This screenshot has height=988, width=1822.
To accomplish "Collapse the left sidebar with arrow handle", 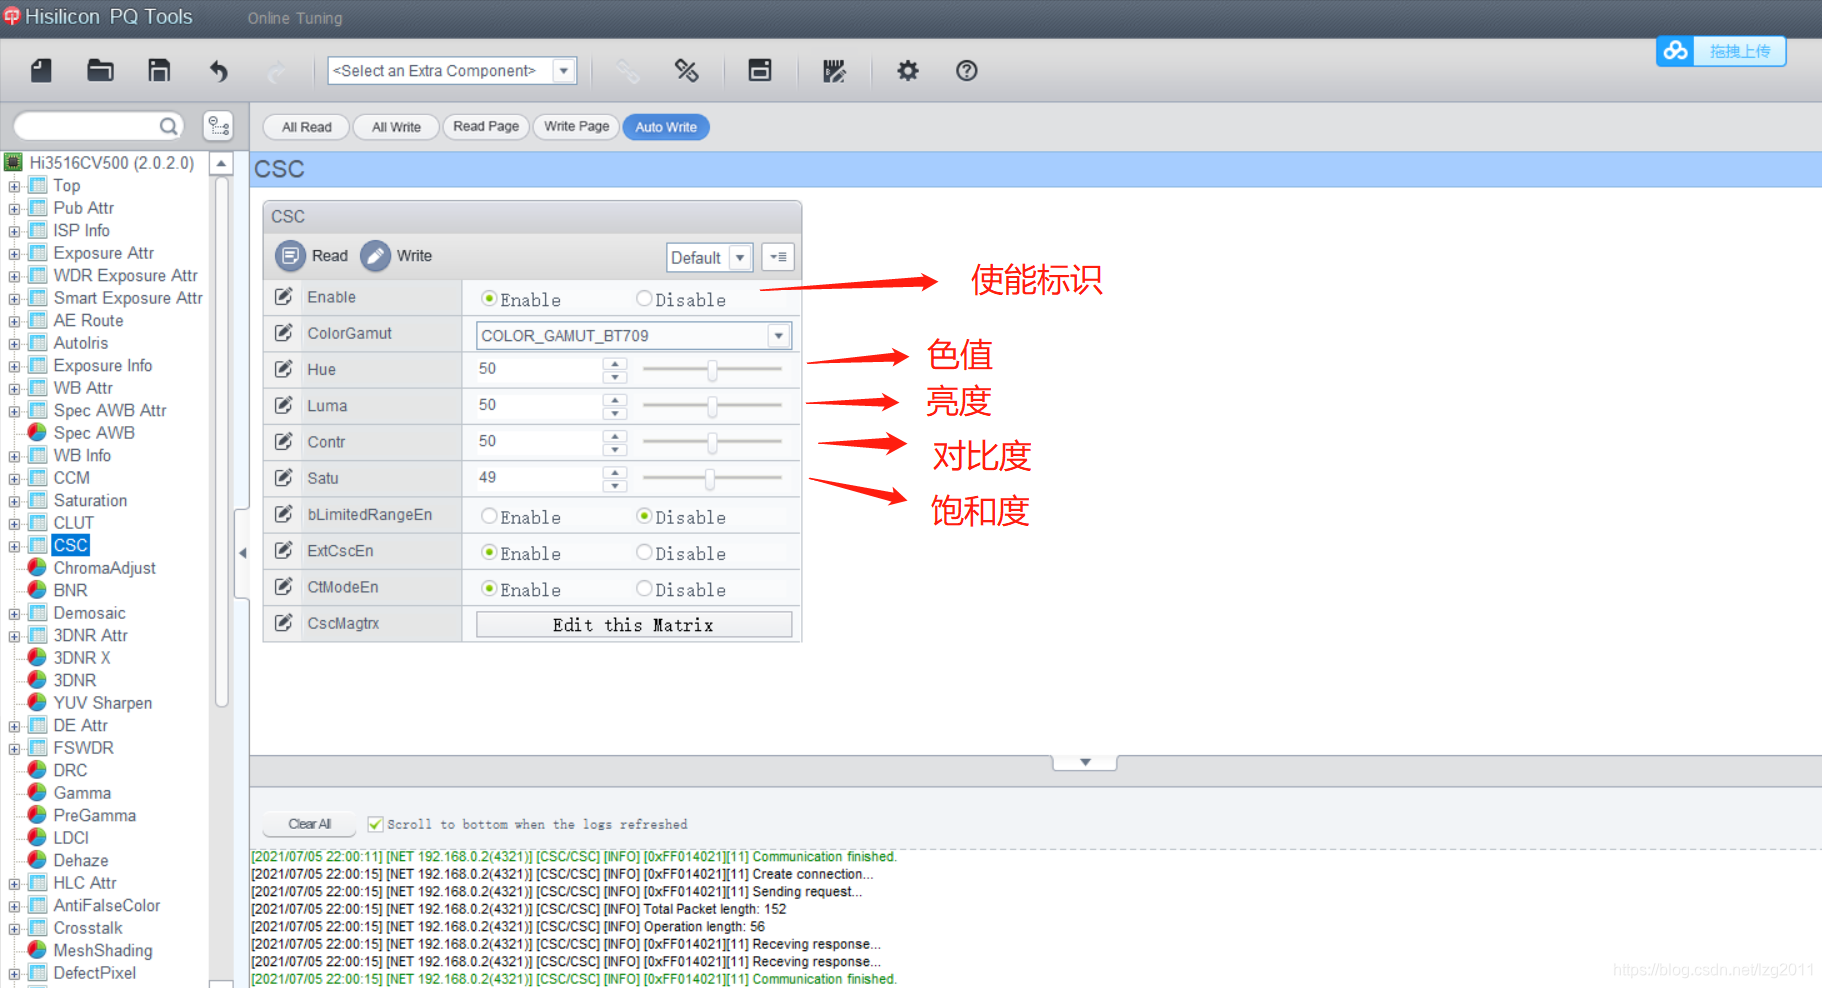I will (242, 553).
